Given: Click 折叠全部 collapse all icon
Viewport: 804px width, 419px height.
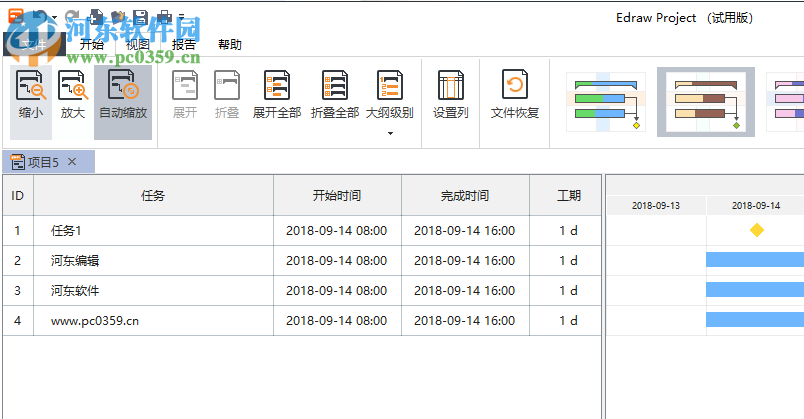Looking at the screenshot, I should pos(335,85).
